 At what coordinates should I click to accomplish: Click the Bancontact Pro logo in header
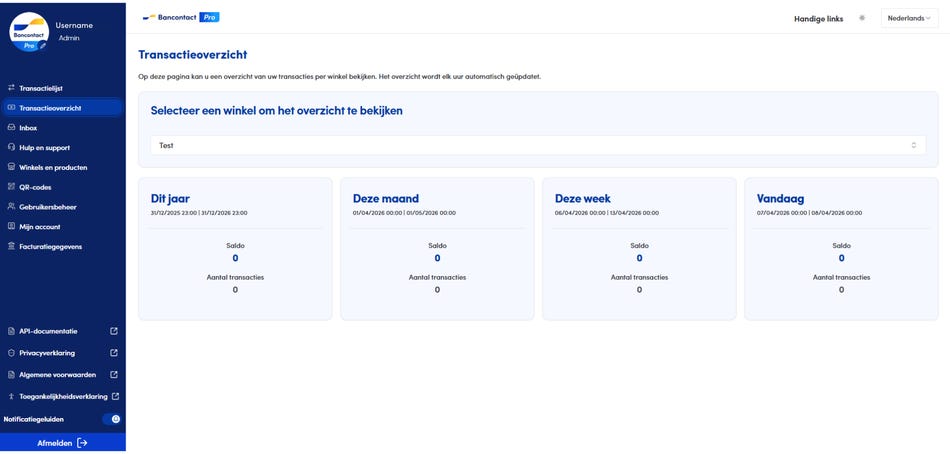point(181,17)
